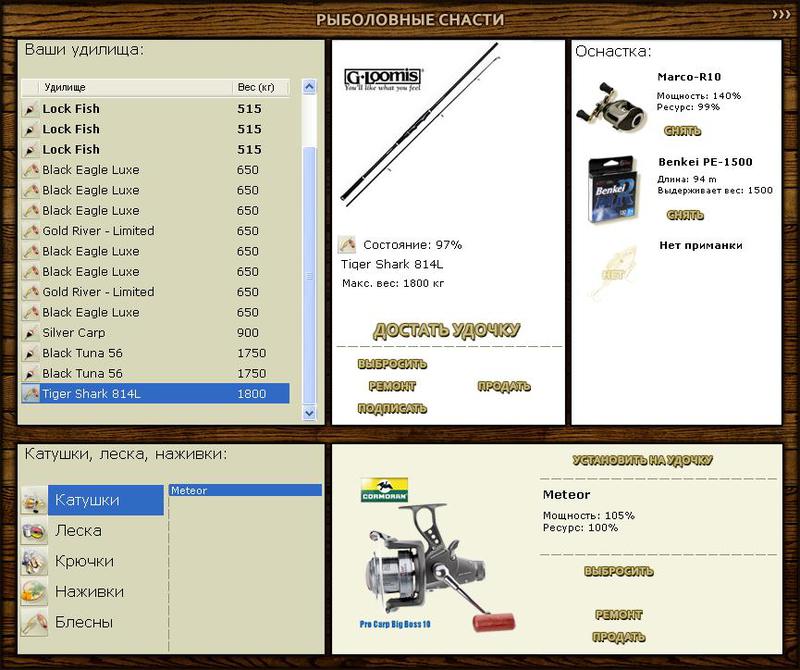
Task: Click the Леска line category icon
Action: click(34, 531)
